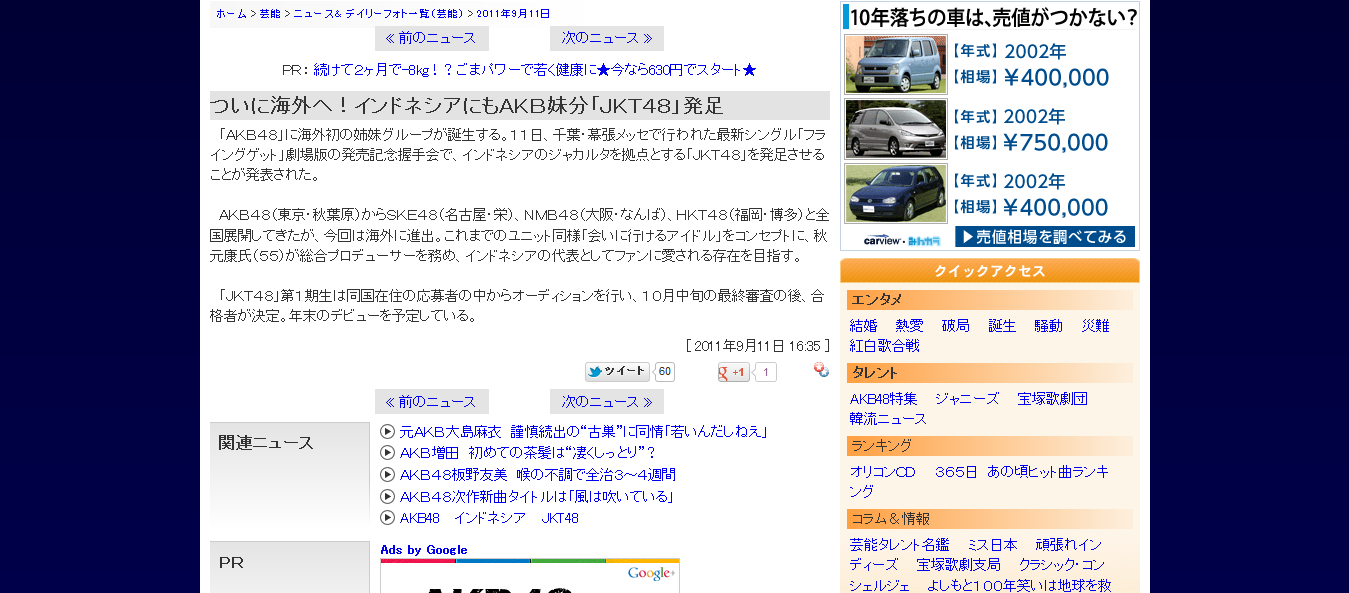Open 熱愛 quick access link

910,326
